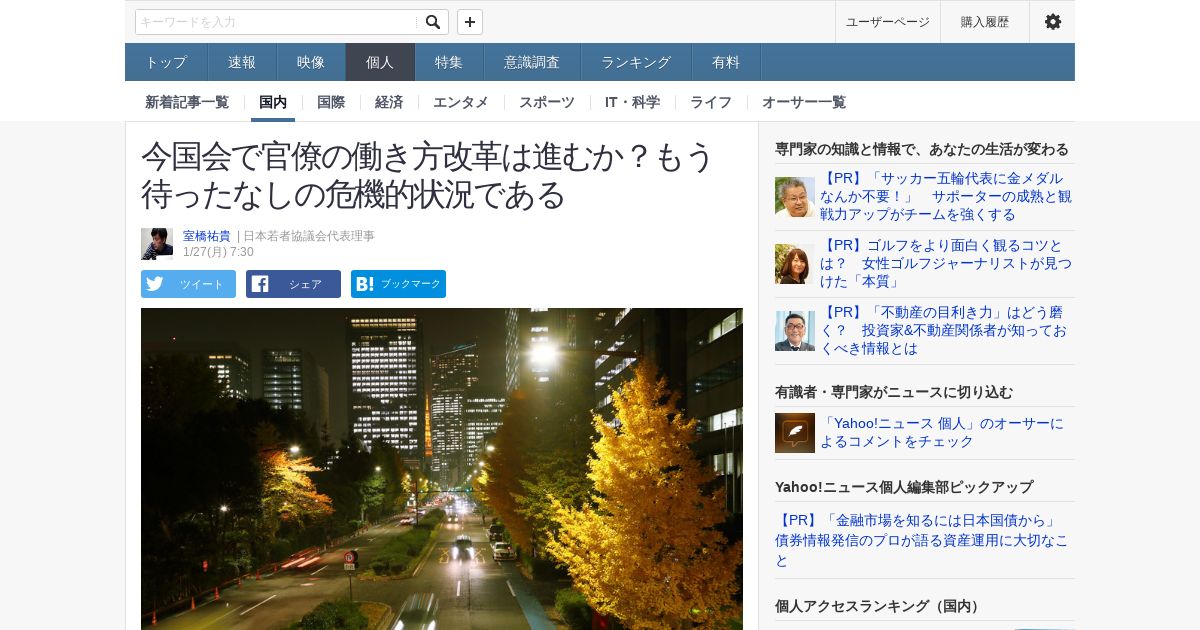Open PR link サッカー五輪代表に金メダルなんか不要
Screen dimensions: 1200x630
(946, 197)
